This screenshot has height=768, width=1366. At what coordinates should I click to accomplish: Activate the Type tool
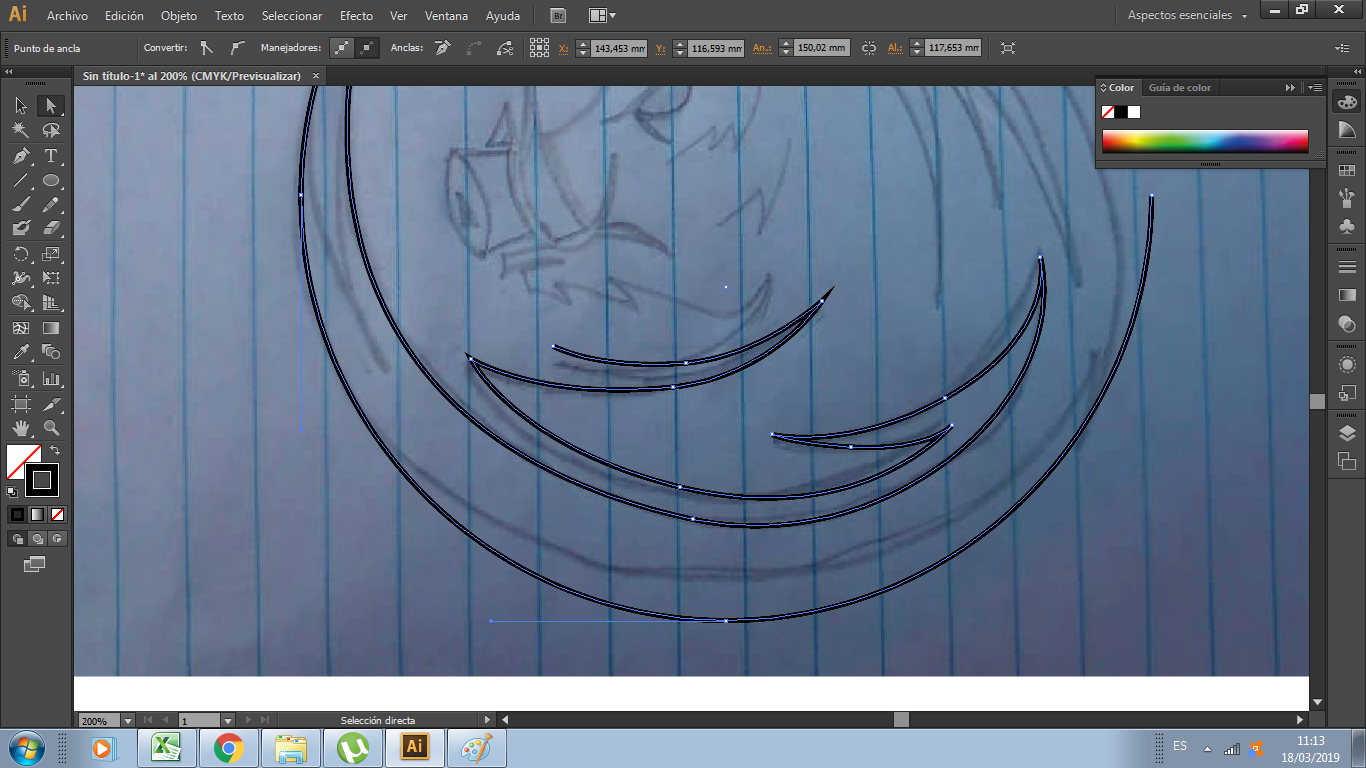(51, 156)
